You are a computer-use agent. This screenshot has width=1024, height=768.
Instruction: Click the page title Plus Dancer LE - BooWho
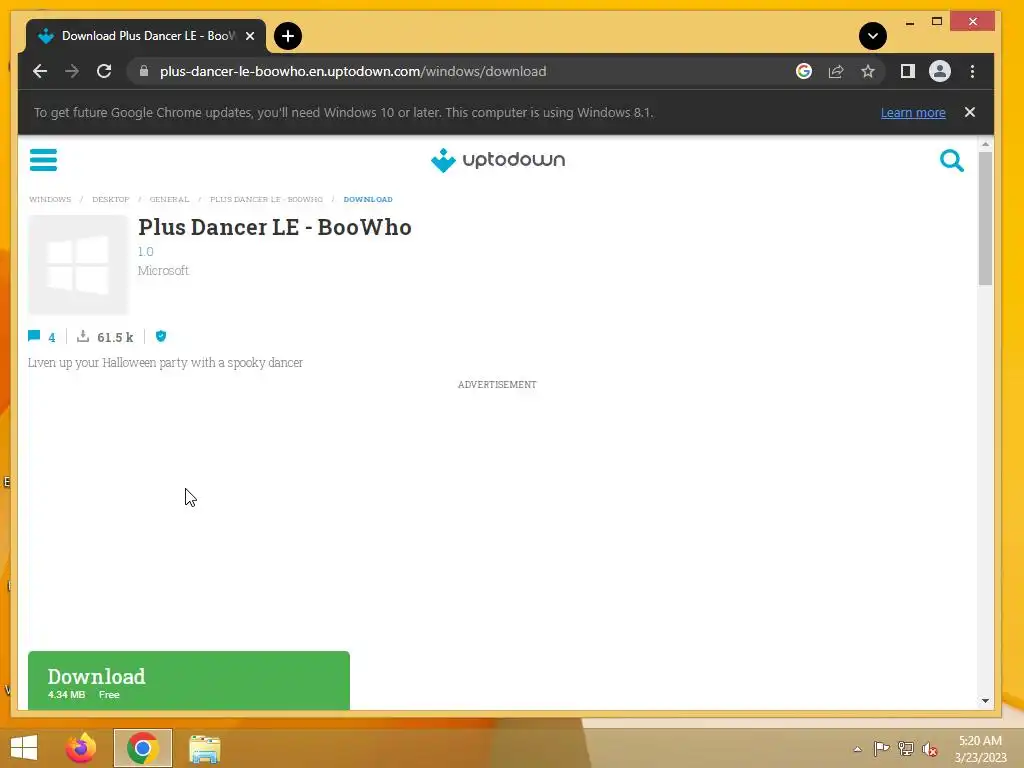[x=275, y=227]
